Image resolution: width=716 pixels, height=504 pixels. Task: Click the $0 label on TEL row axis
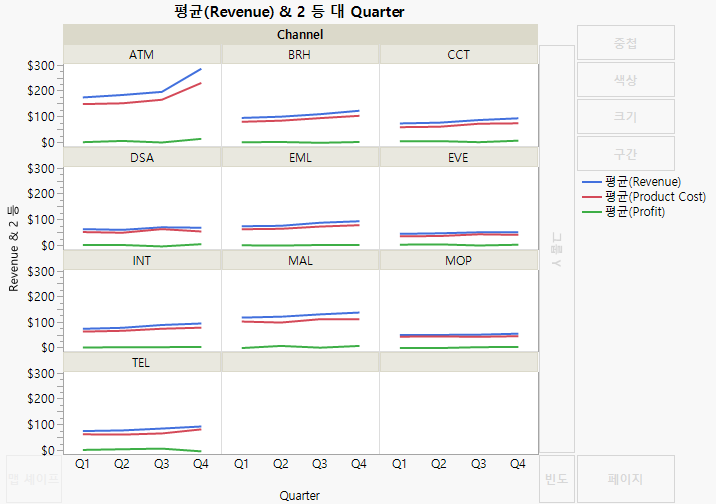tap(48, 451)
